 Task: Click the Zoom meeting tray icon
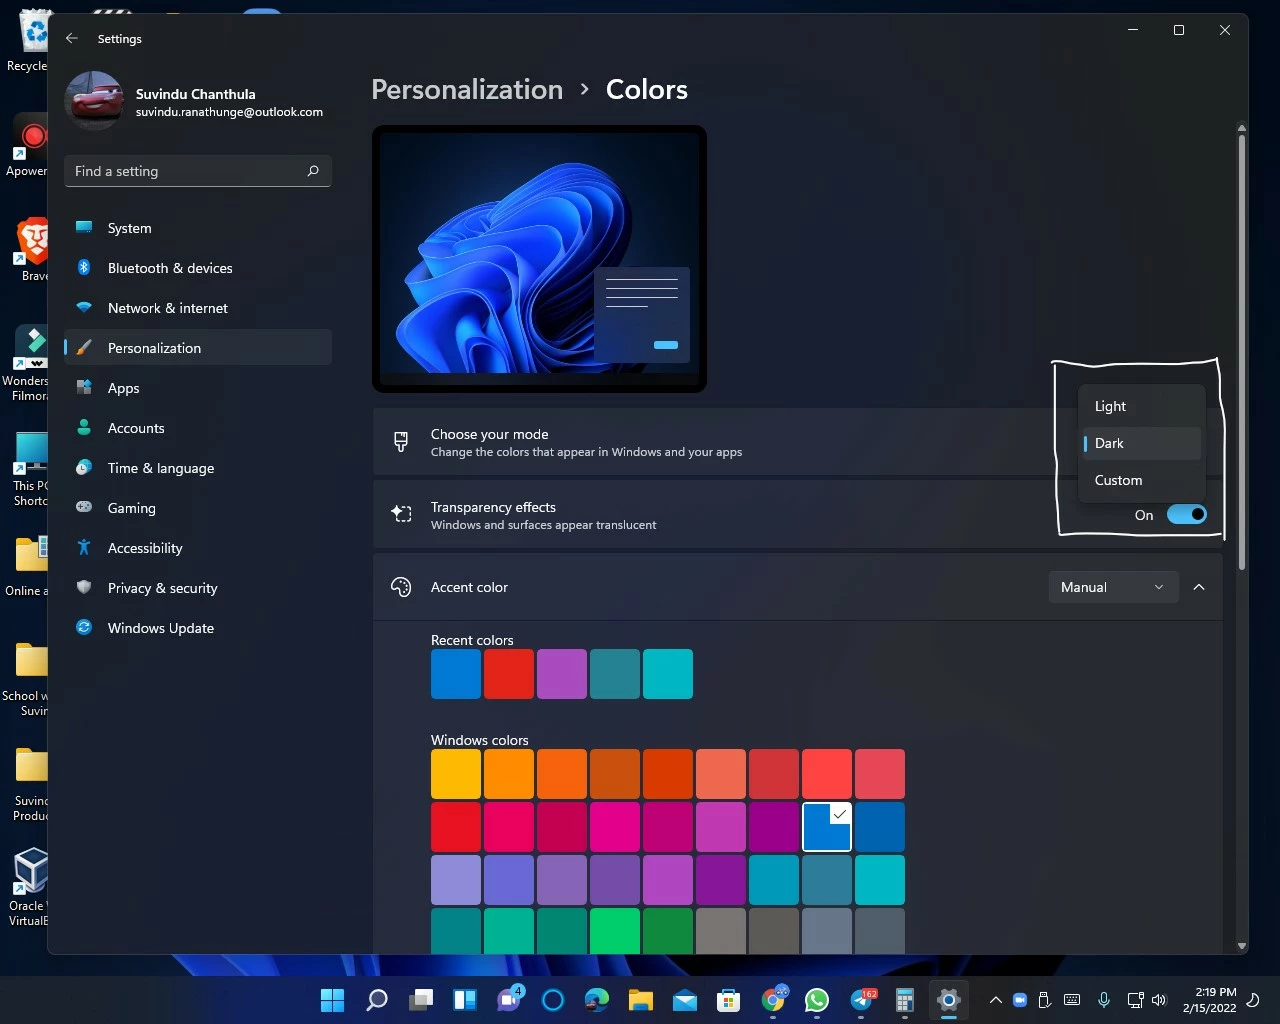tap(1020, 1000)
